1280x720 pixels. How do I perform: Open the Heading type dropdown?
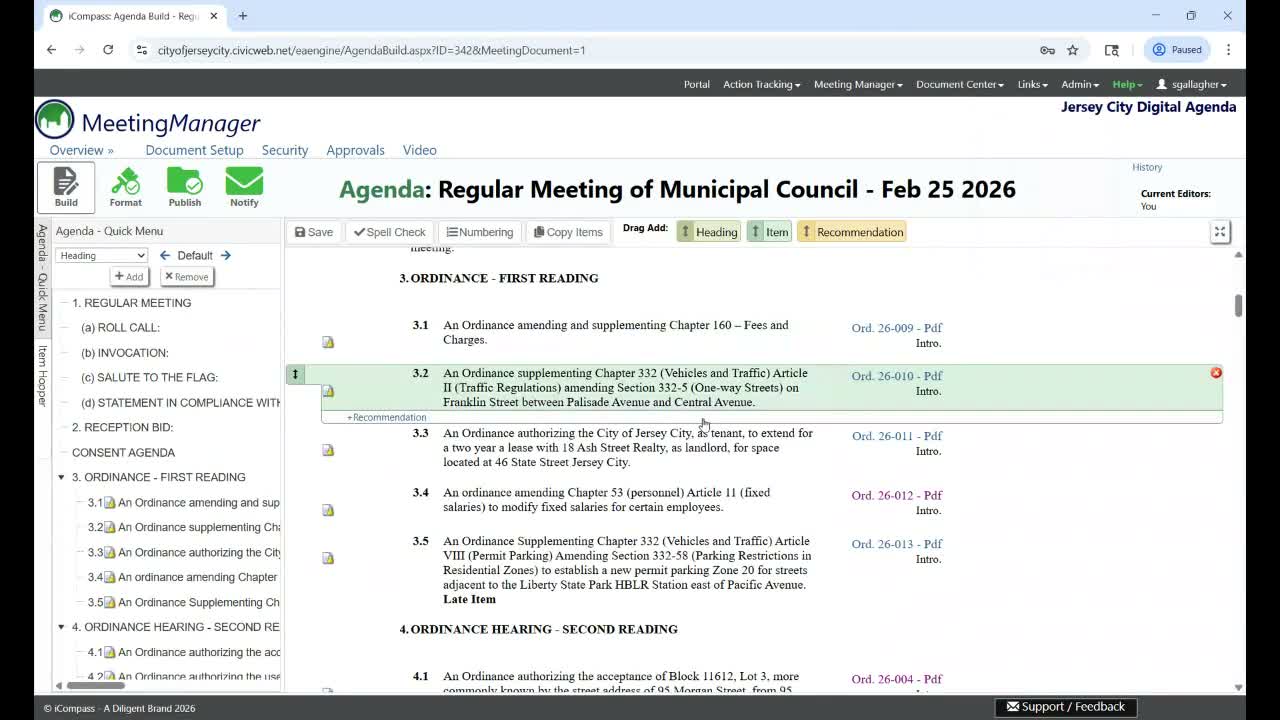102,256
